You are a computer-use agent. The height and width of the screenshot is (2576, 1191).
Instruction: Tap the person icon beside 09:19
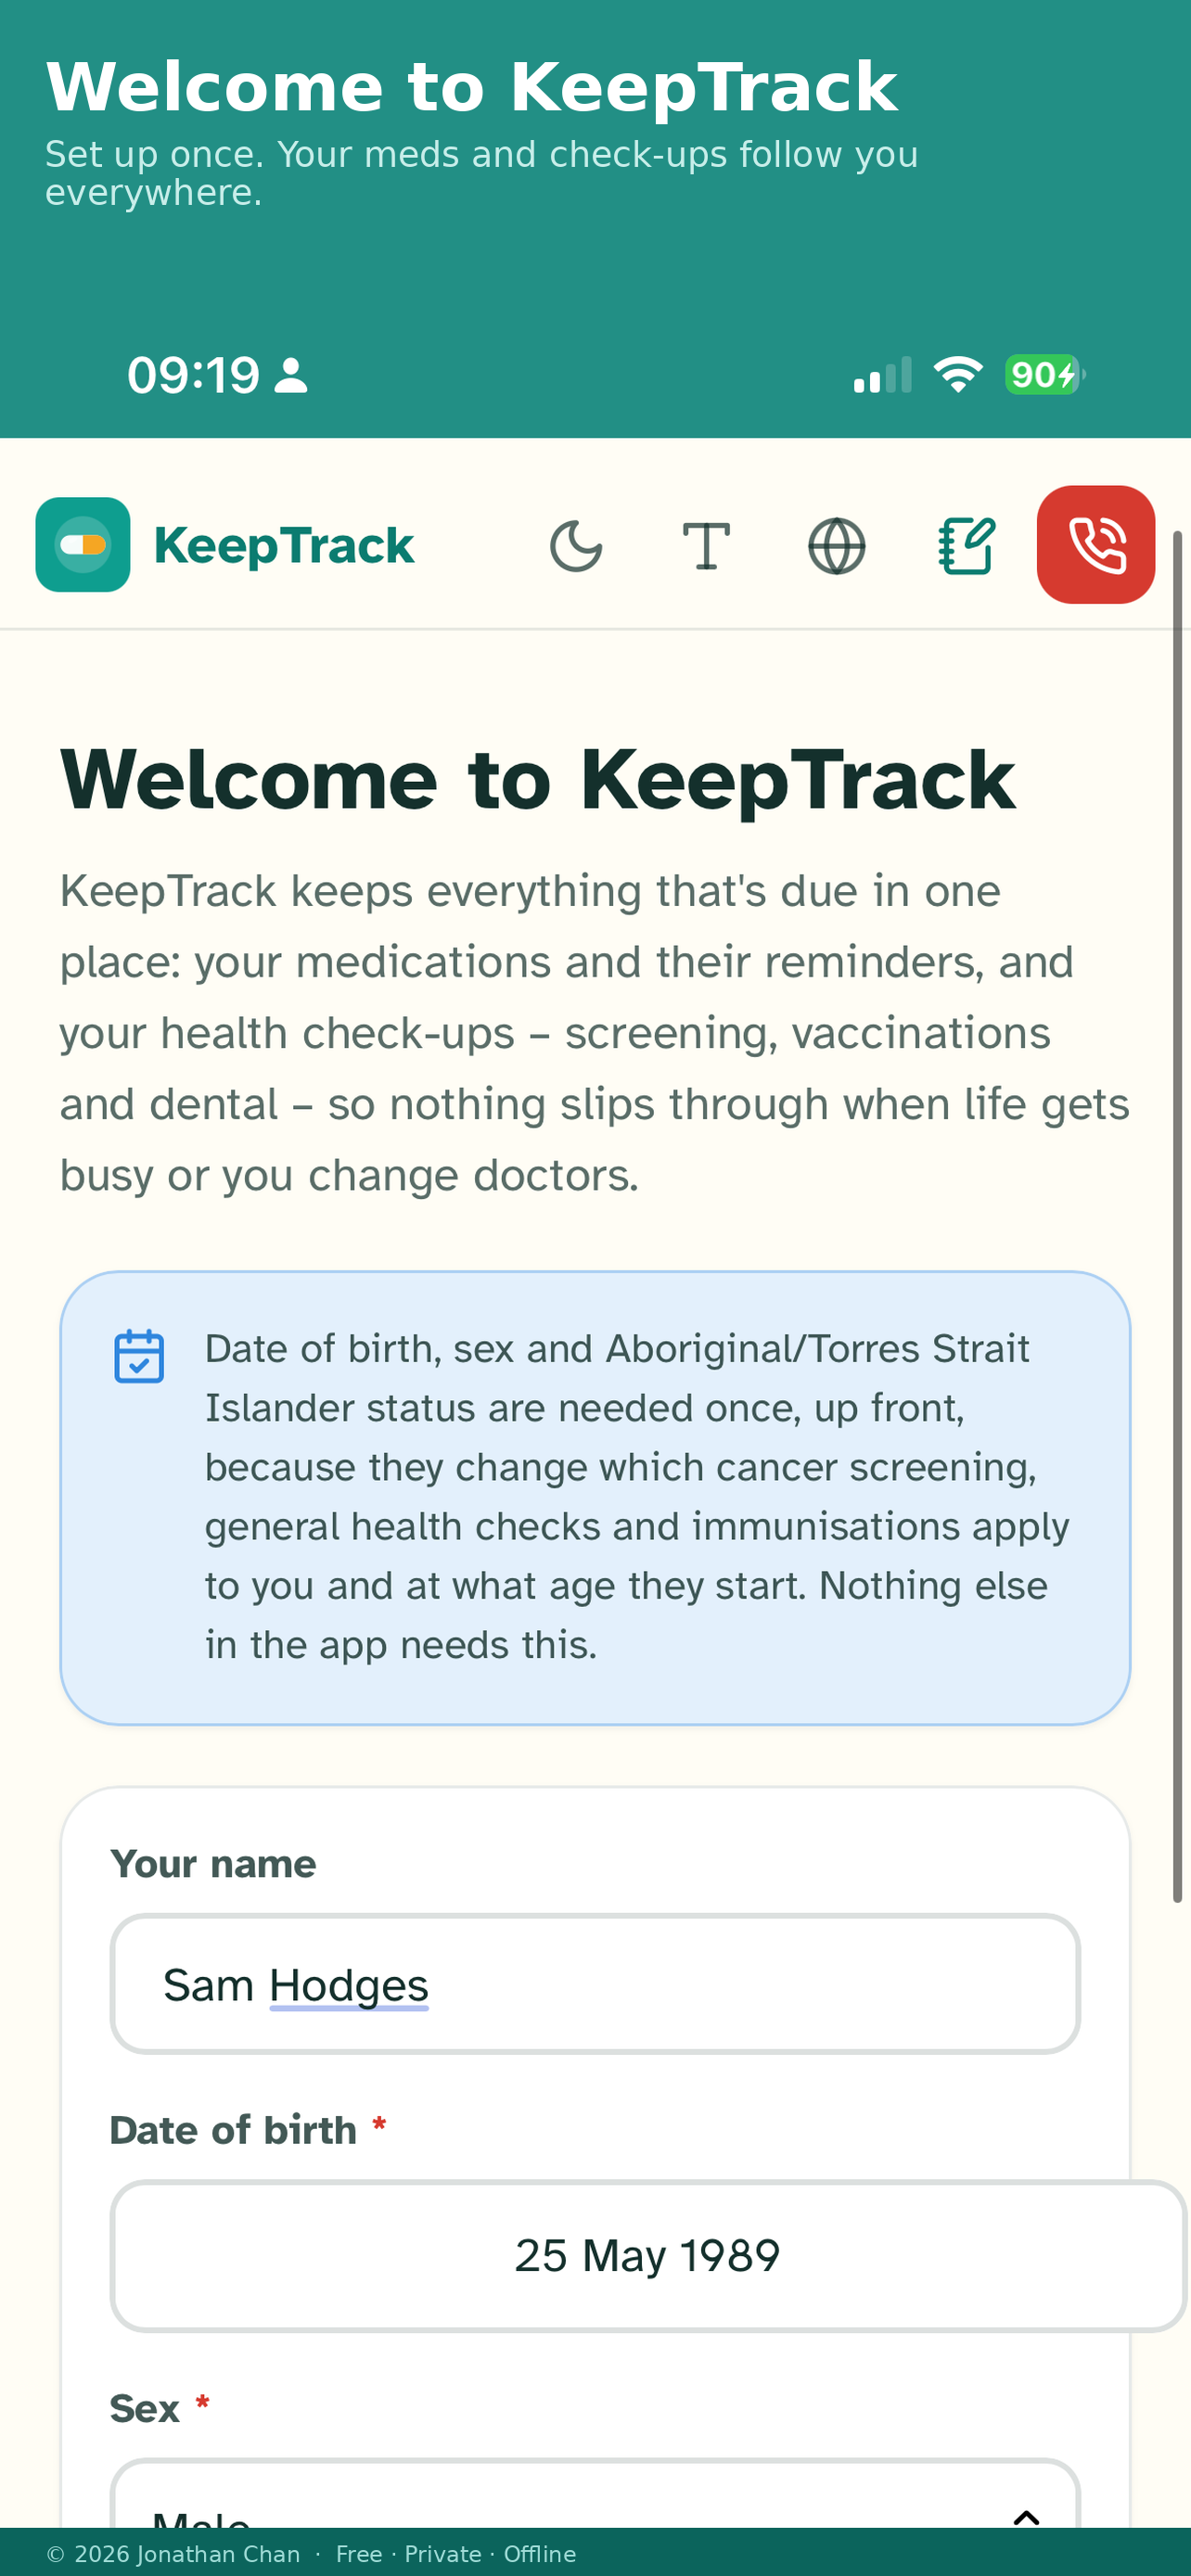click(x=291, y=376)
